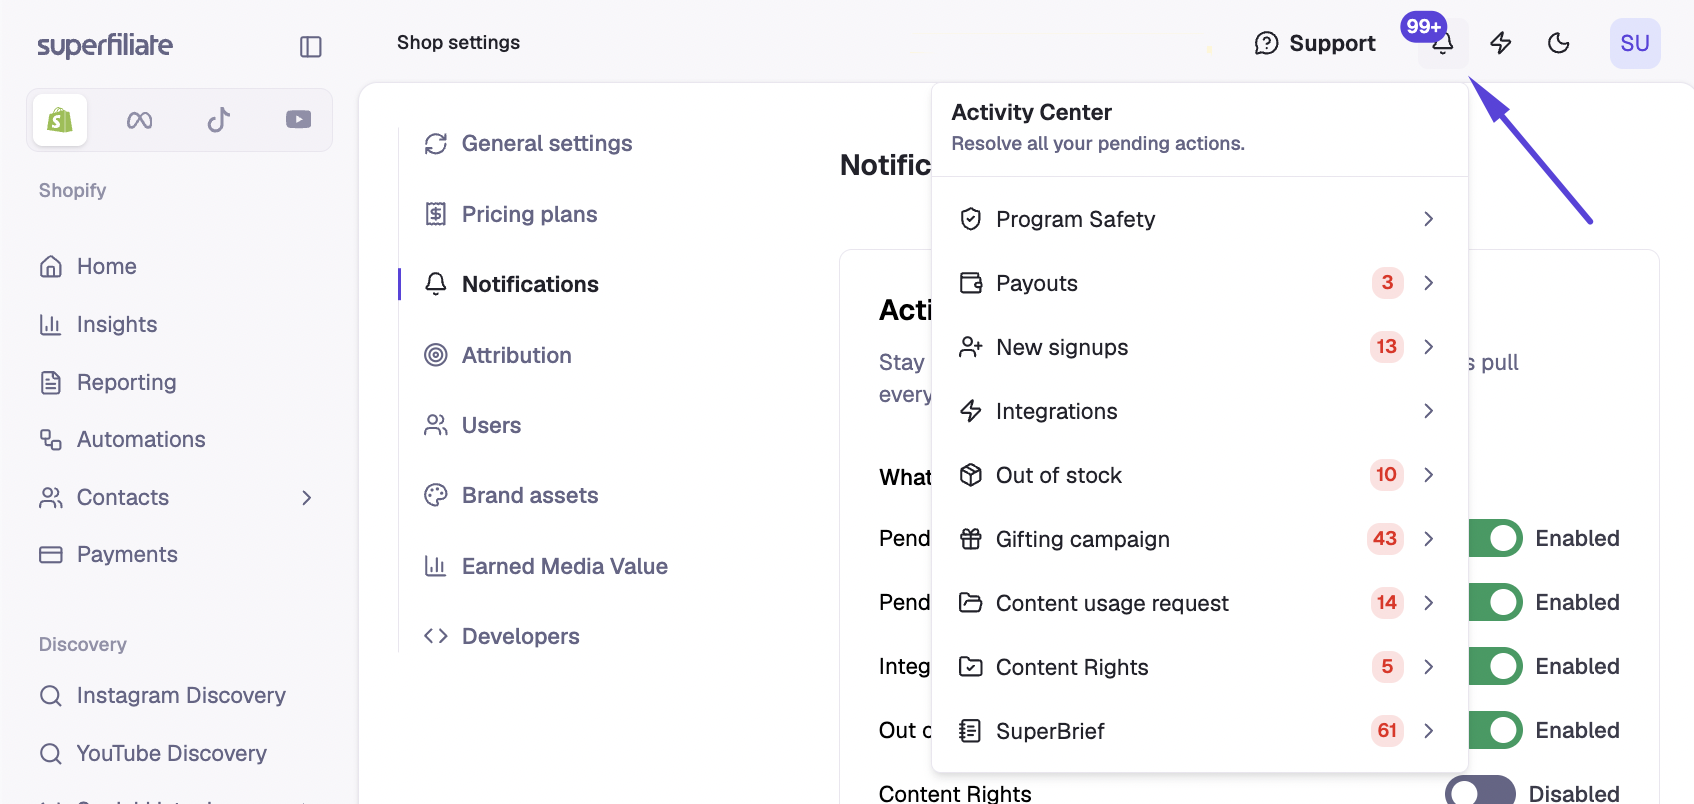Select the Shopify platform icon

60,120
